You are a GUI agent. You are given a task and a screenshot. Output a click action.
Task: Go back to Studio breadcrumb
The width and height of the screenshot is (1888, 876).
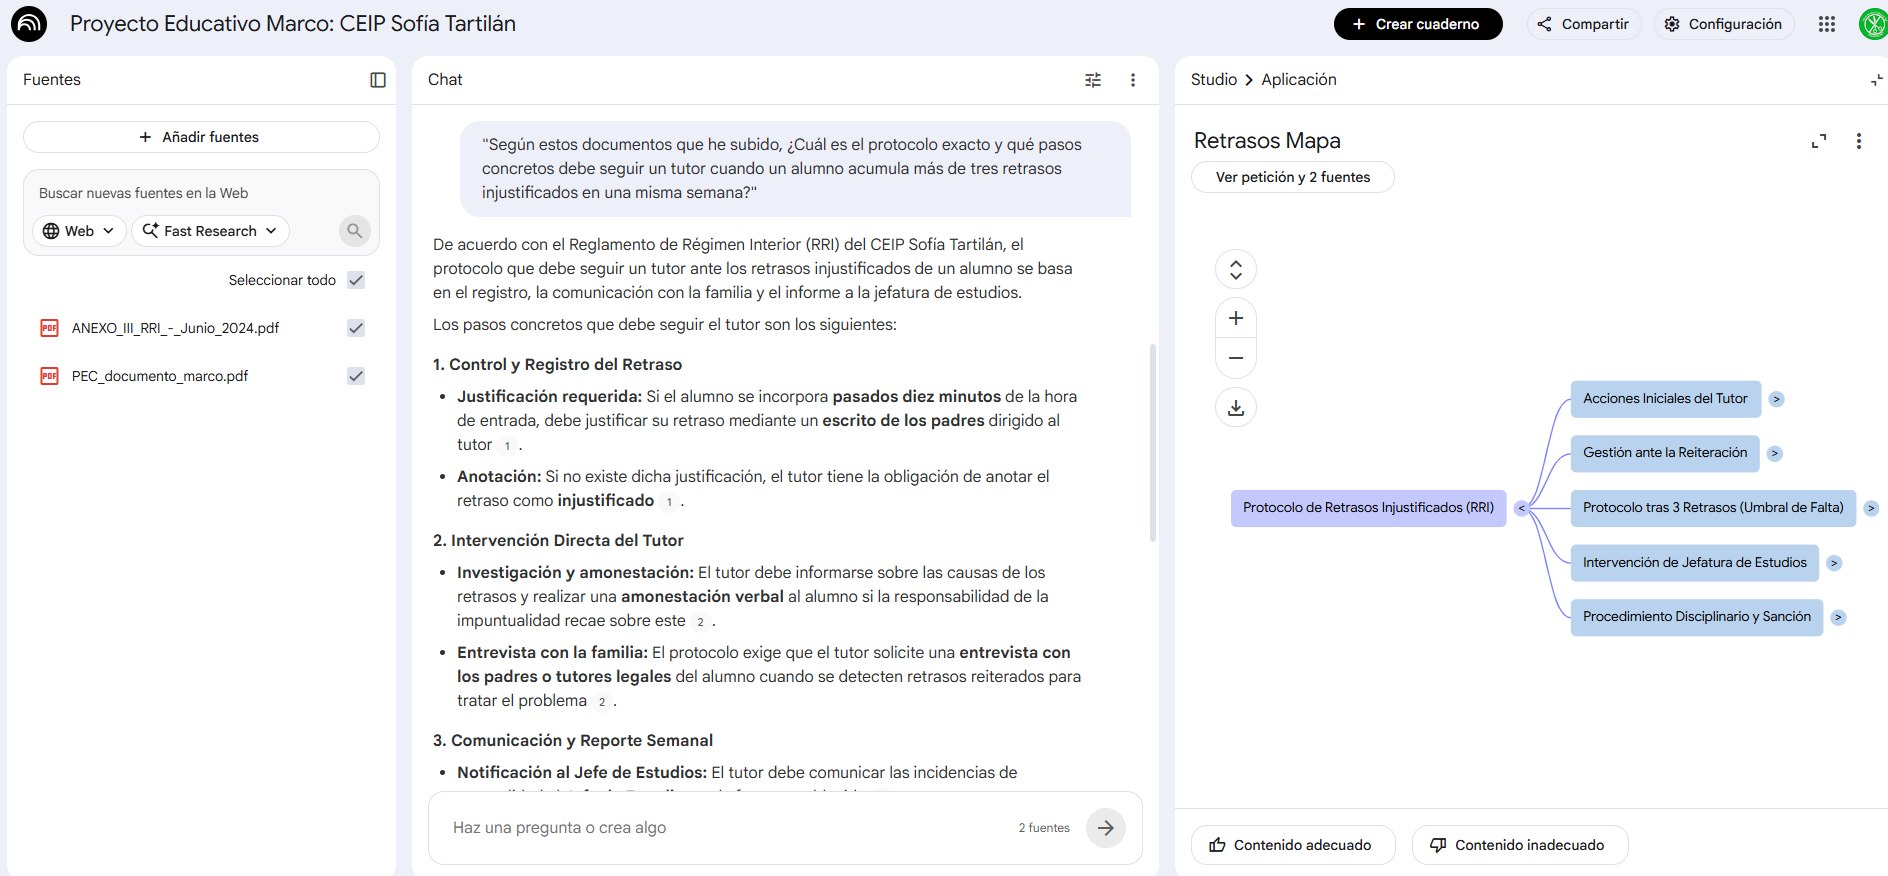coord(1214,80)
